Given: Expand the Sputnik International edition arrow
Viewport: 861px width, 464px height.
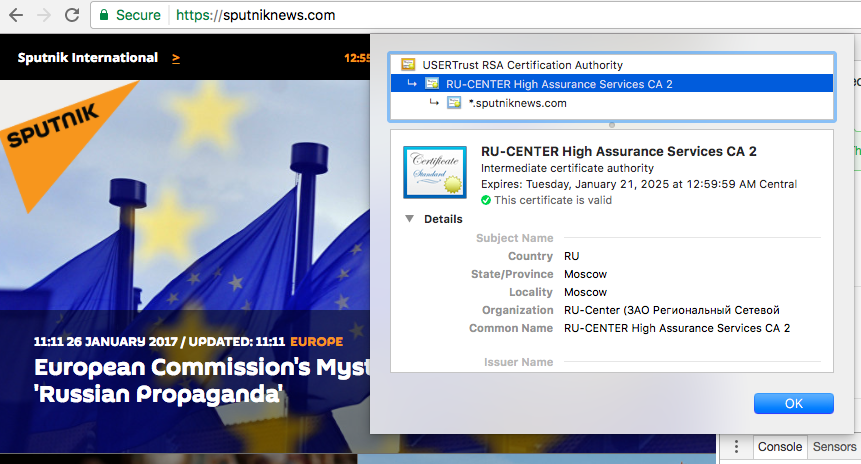Looking at the screenshot, I should point(176,58).
